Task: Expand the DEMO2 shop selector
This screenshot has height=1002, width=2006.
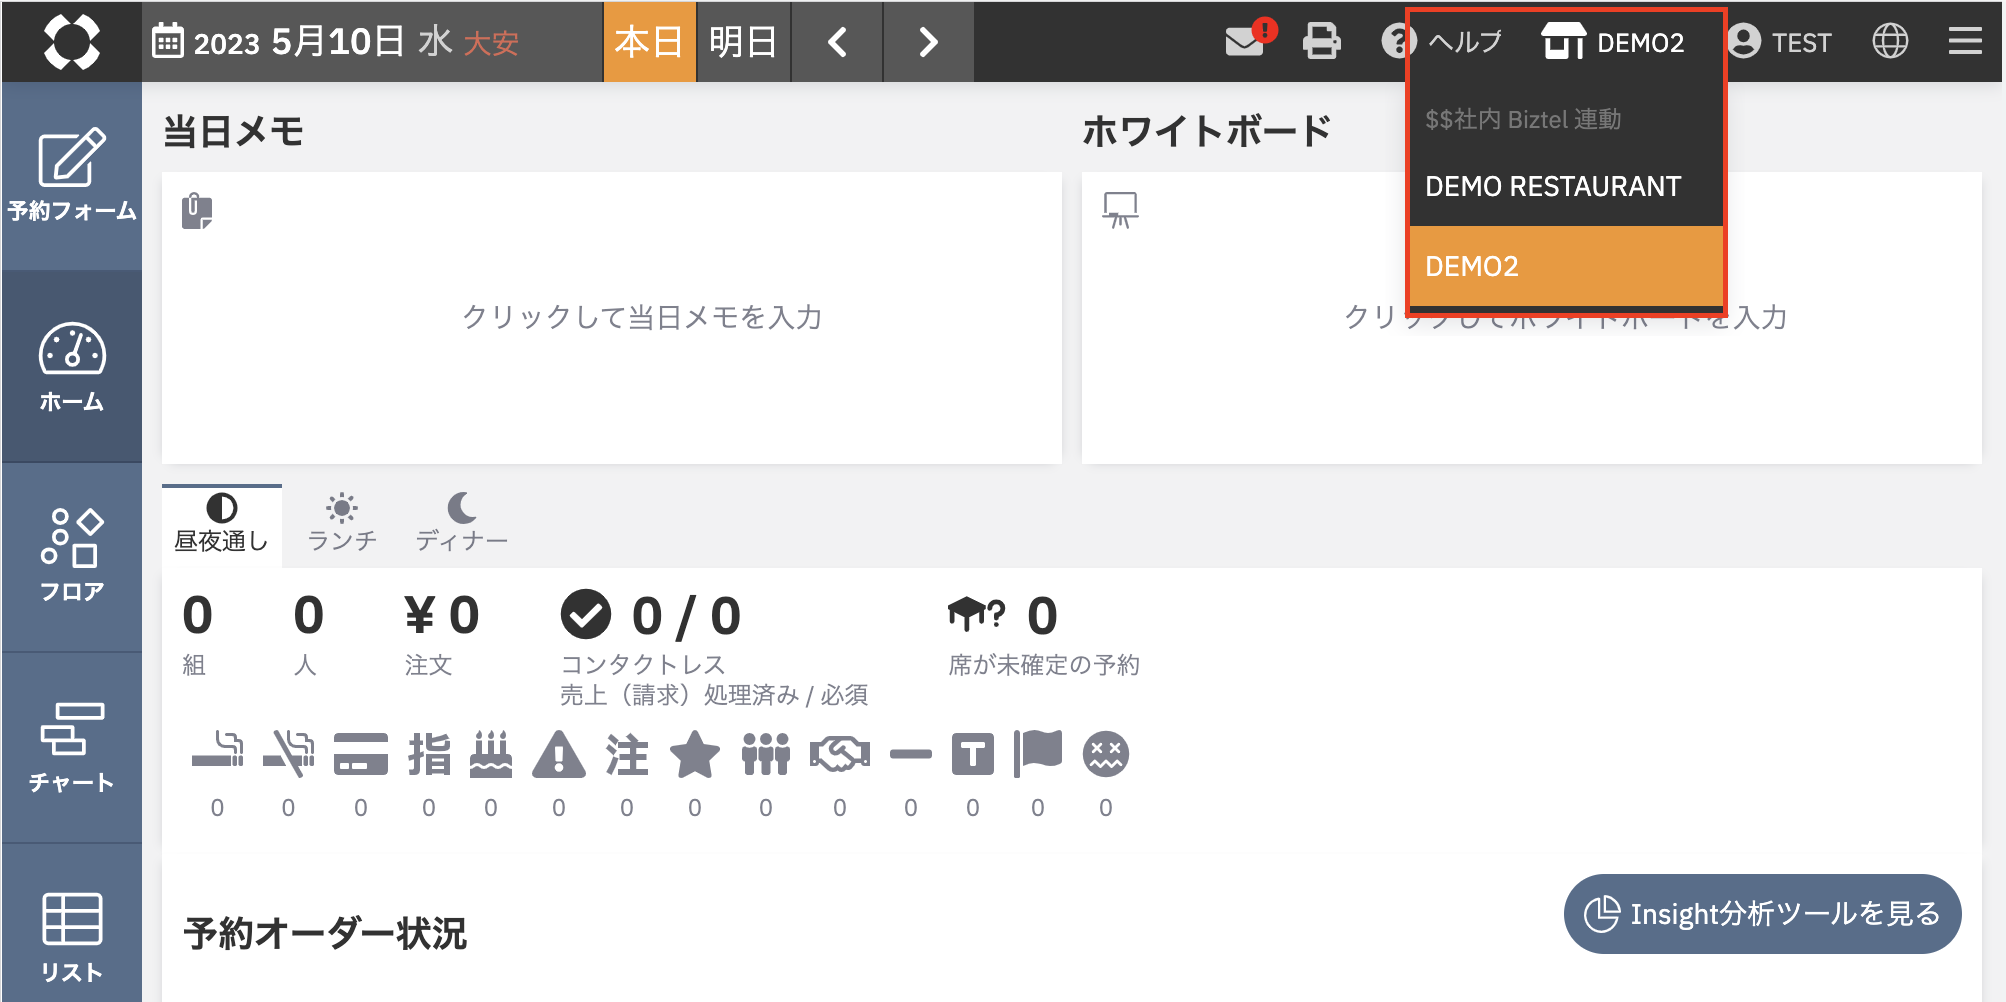Action: pyautogui.click(x=1613, y=42)
